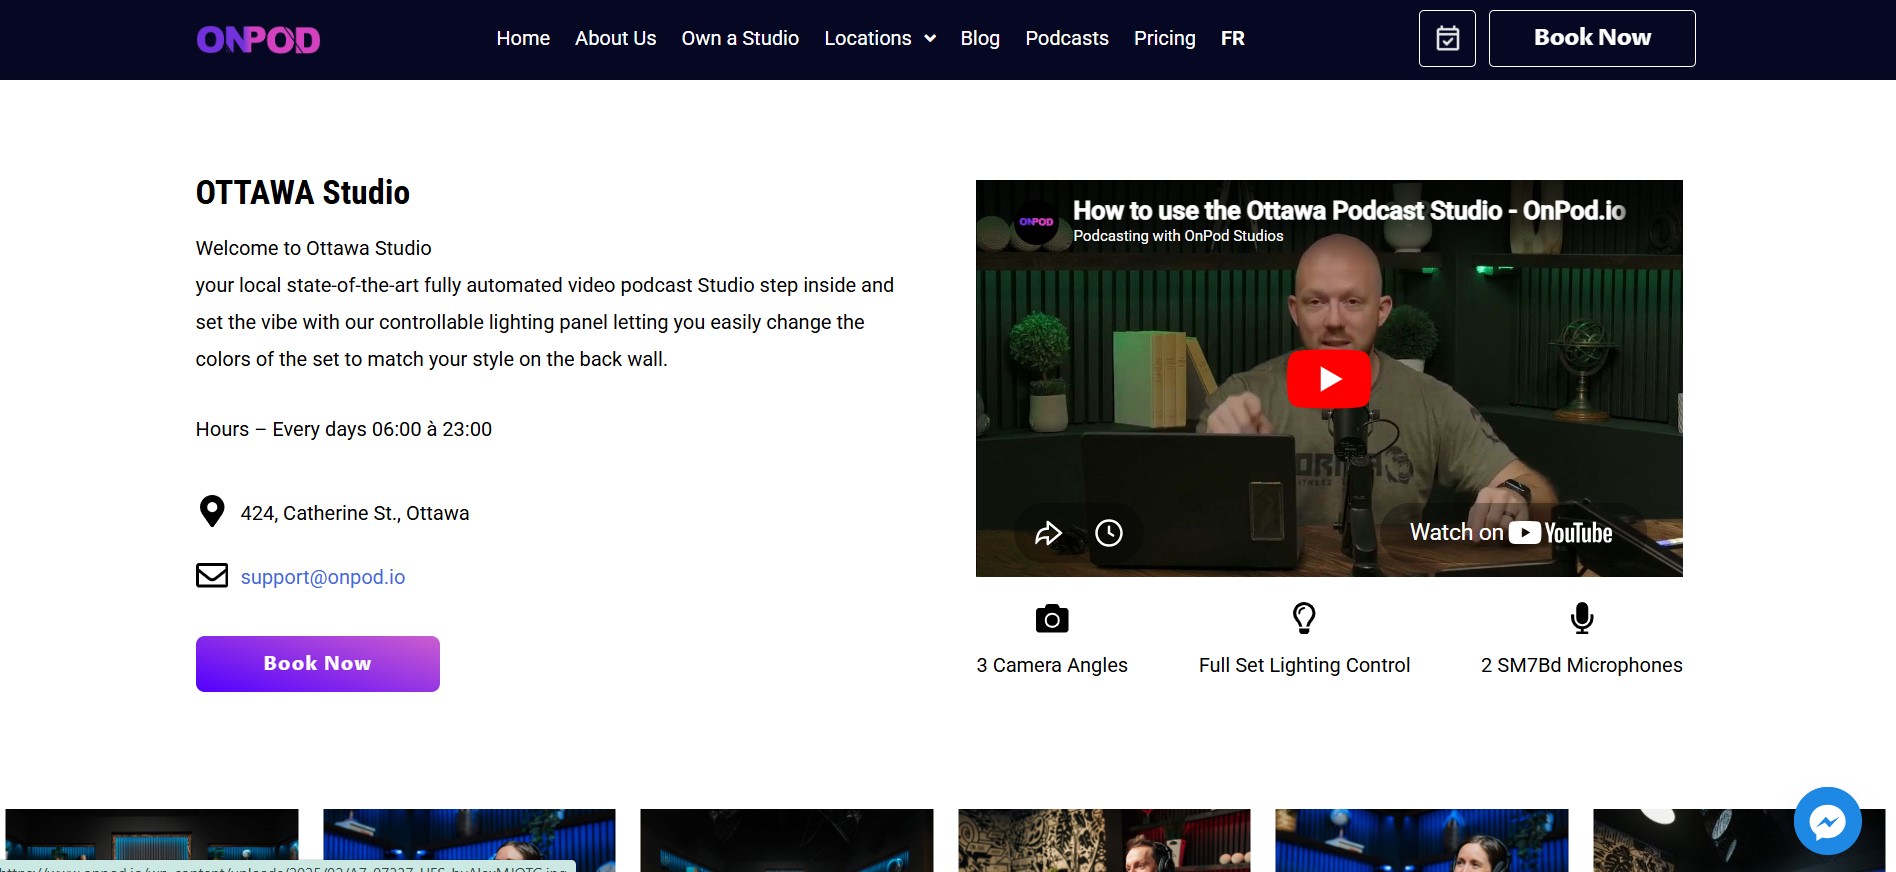Screen dimensions: 1896x872
Task: Click the purple Book Now button
Action: 318,664
